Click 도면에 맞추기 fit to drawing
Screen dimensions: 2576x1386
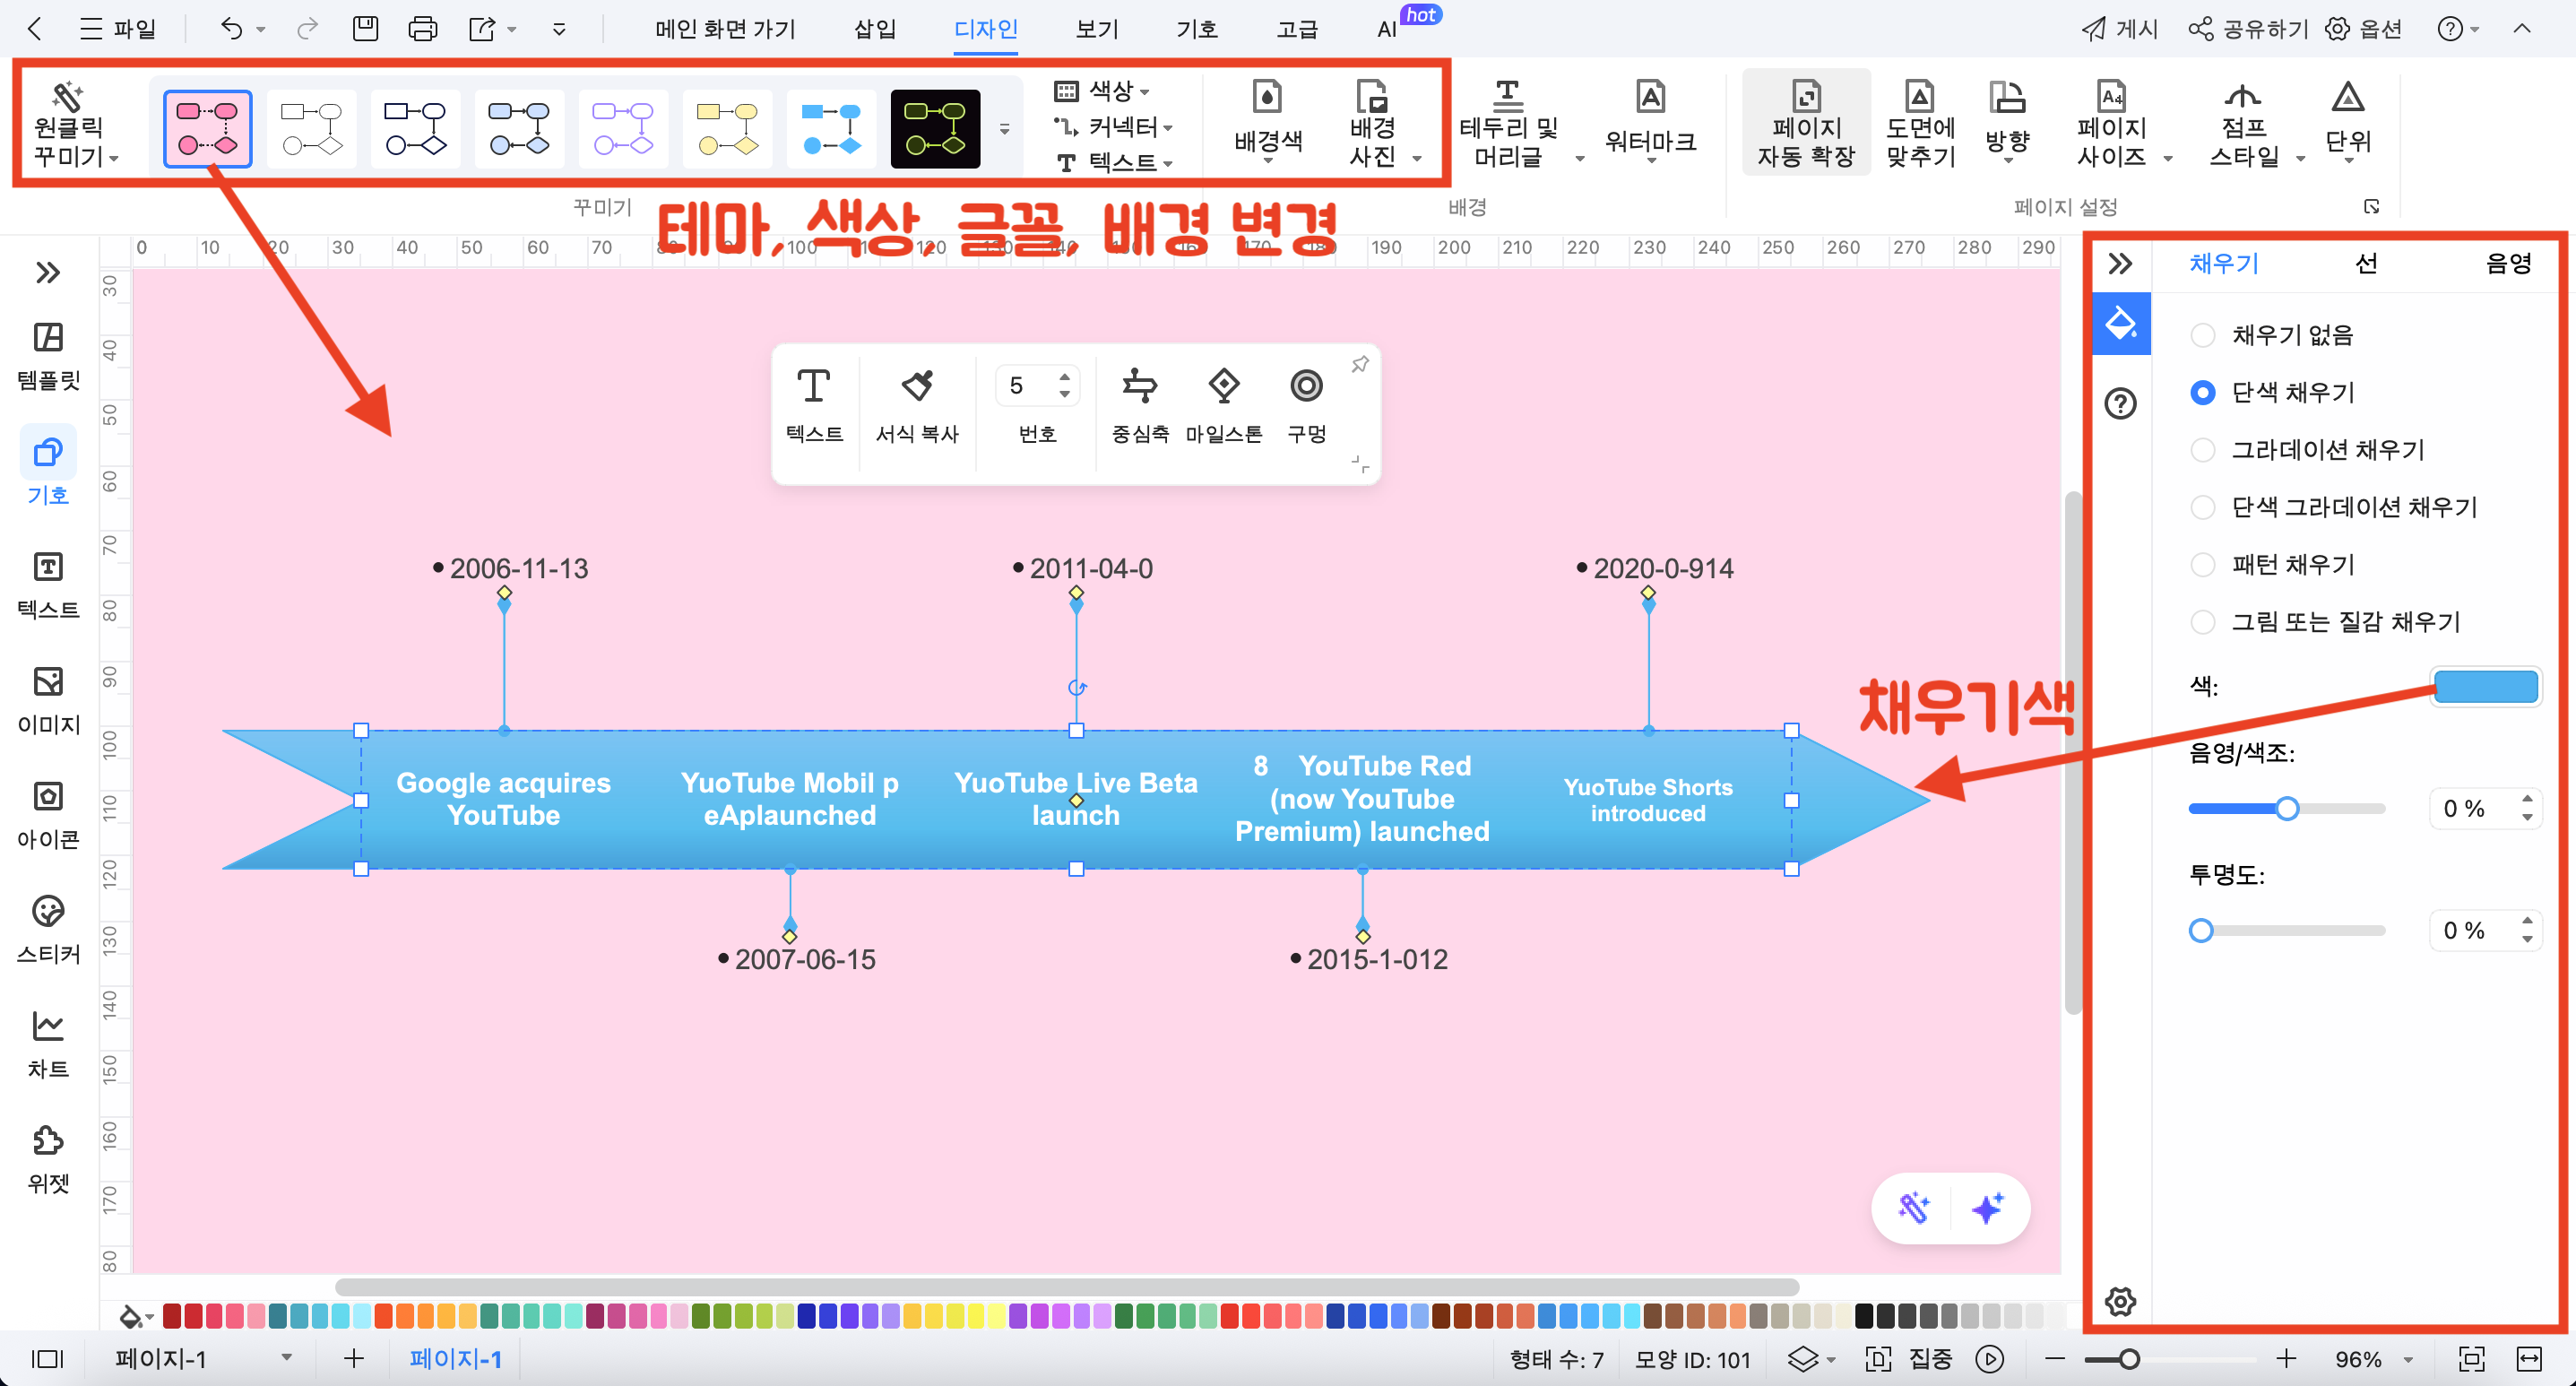pos(1919,123)
